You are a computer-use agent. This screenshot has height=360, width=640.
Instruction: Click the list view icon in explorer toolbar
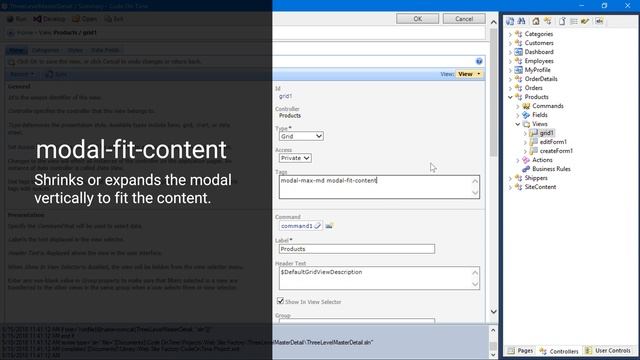574,21
